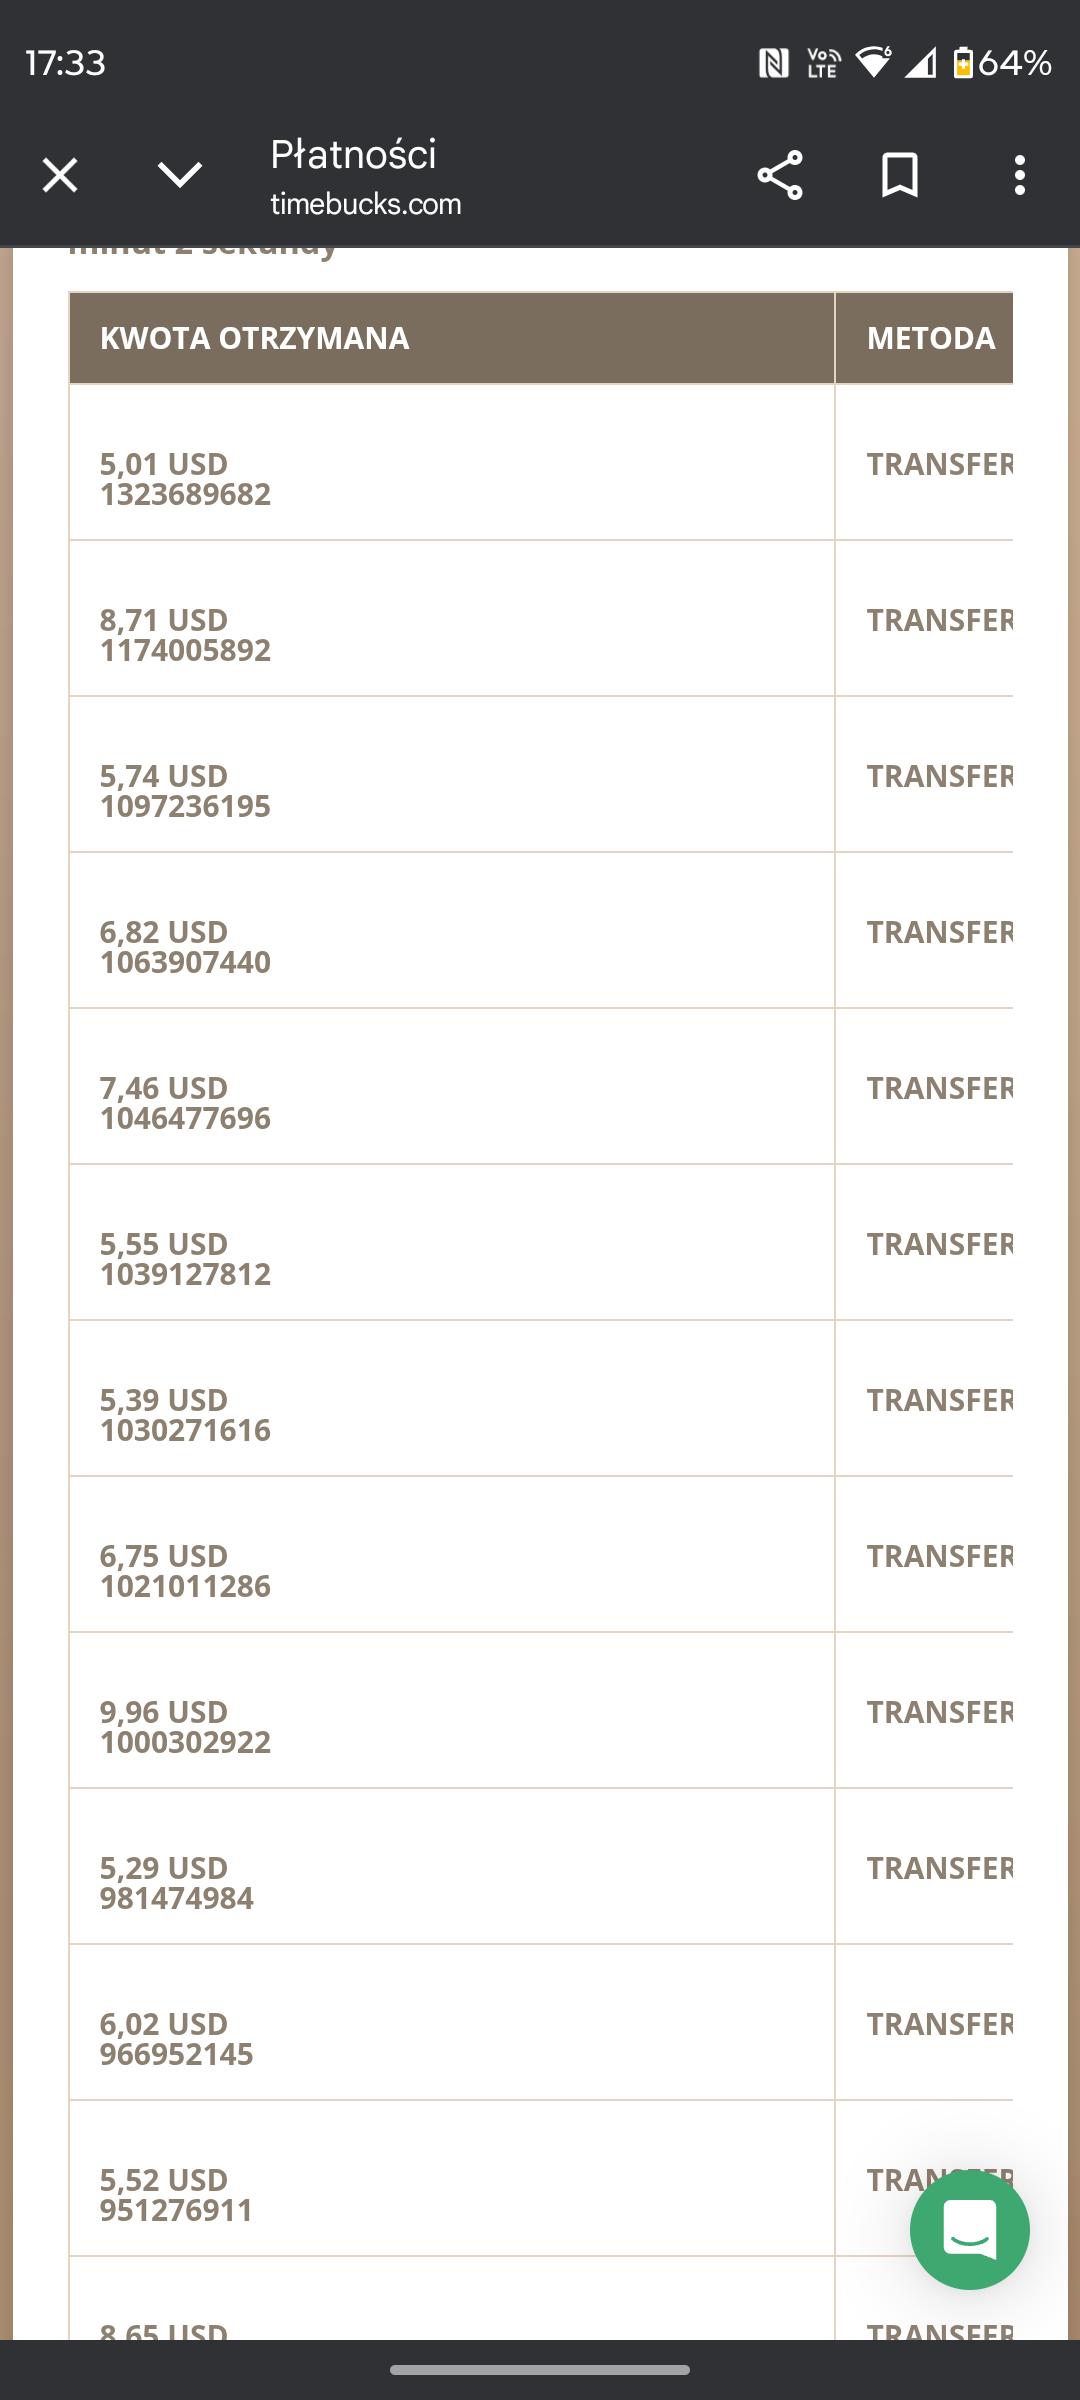Tap the share icon
The image size is (1080, 2400).
click(x=780, y=176)
